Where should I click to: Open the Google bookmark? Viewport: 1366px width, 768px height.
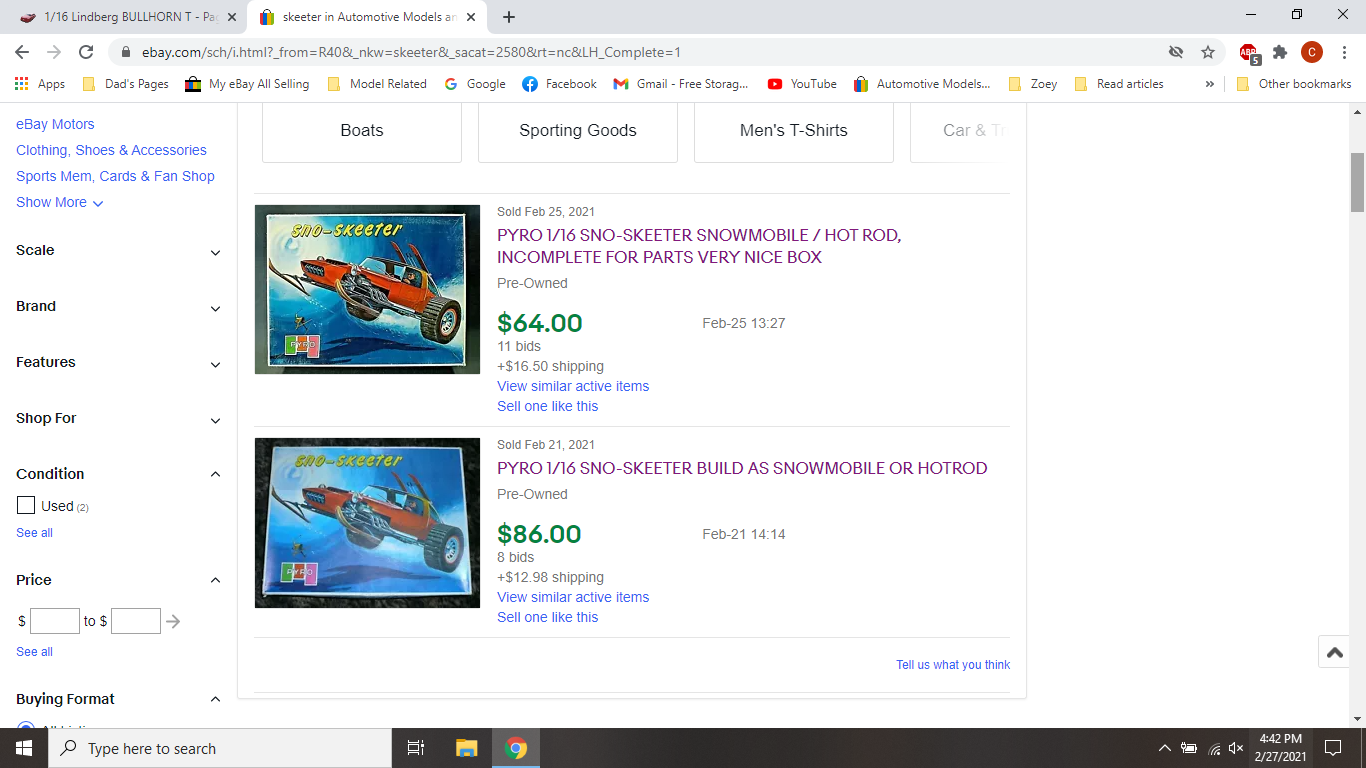point(475,84)
